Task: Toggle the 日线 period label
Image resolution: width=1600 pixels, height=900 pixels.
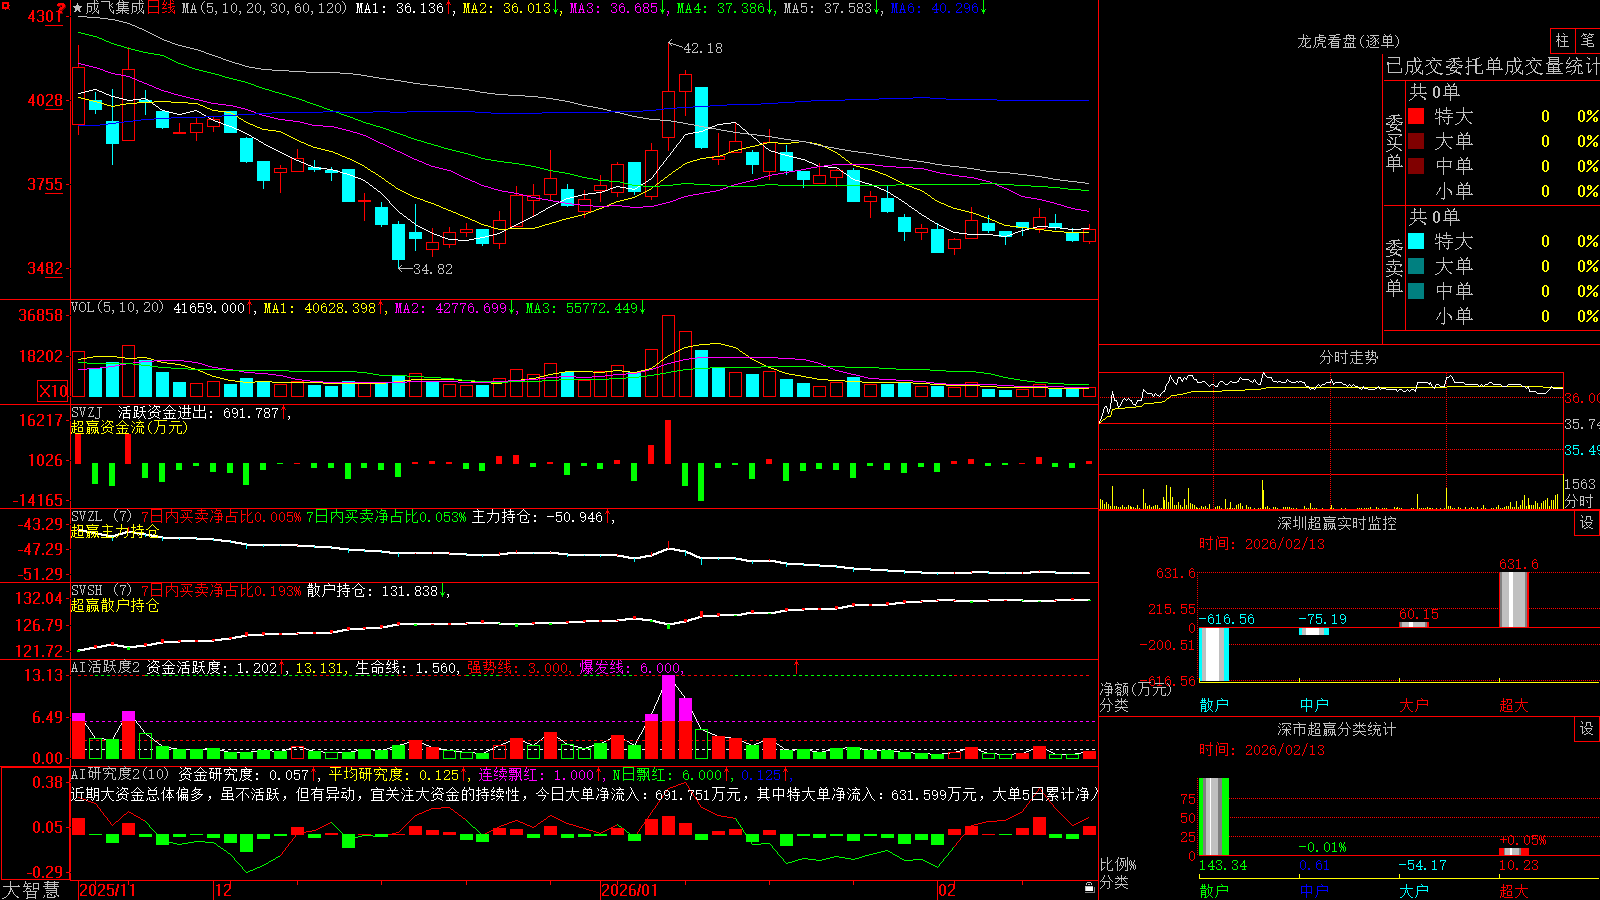Action: pos(161,8)
